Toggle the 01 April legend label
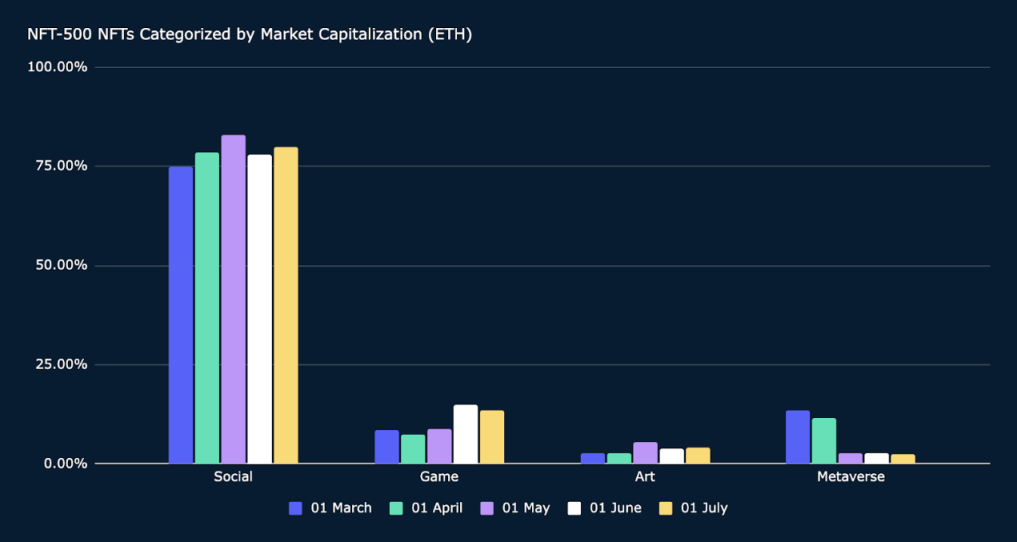The height and width of the screenshot is (542, 1017). pyautogui.click(x=437, y=508)
